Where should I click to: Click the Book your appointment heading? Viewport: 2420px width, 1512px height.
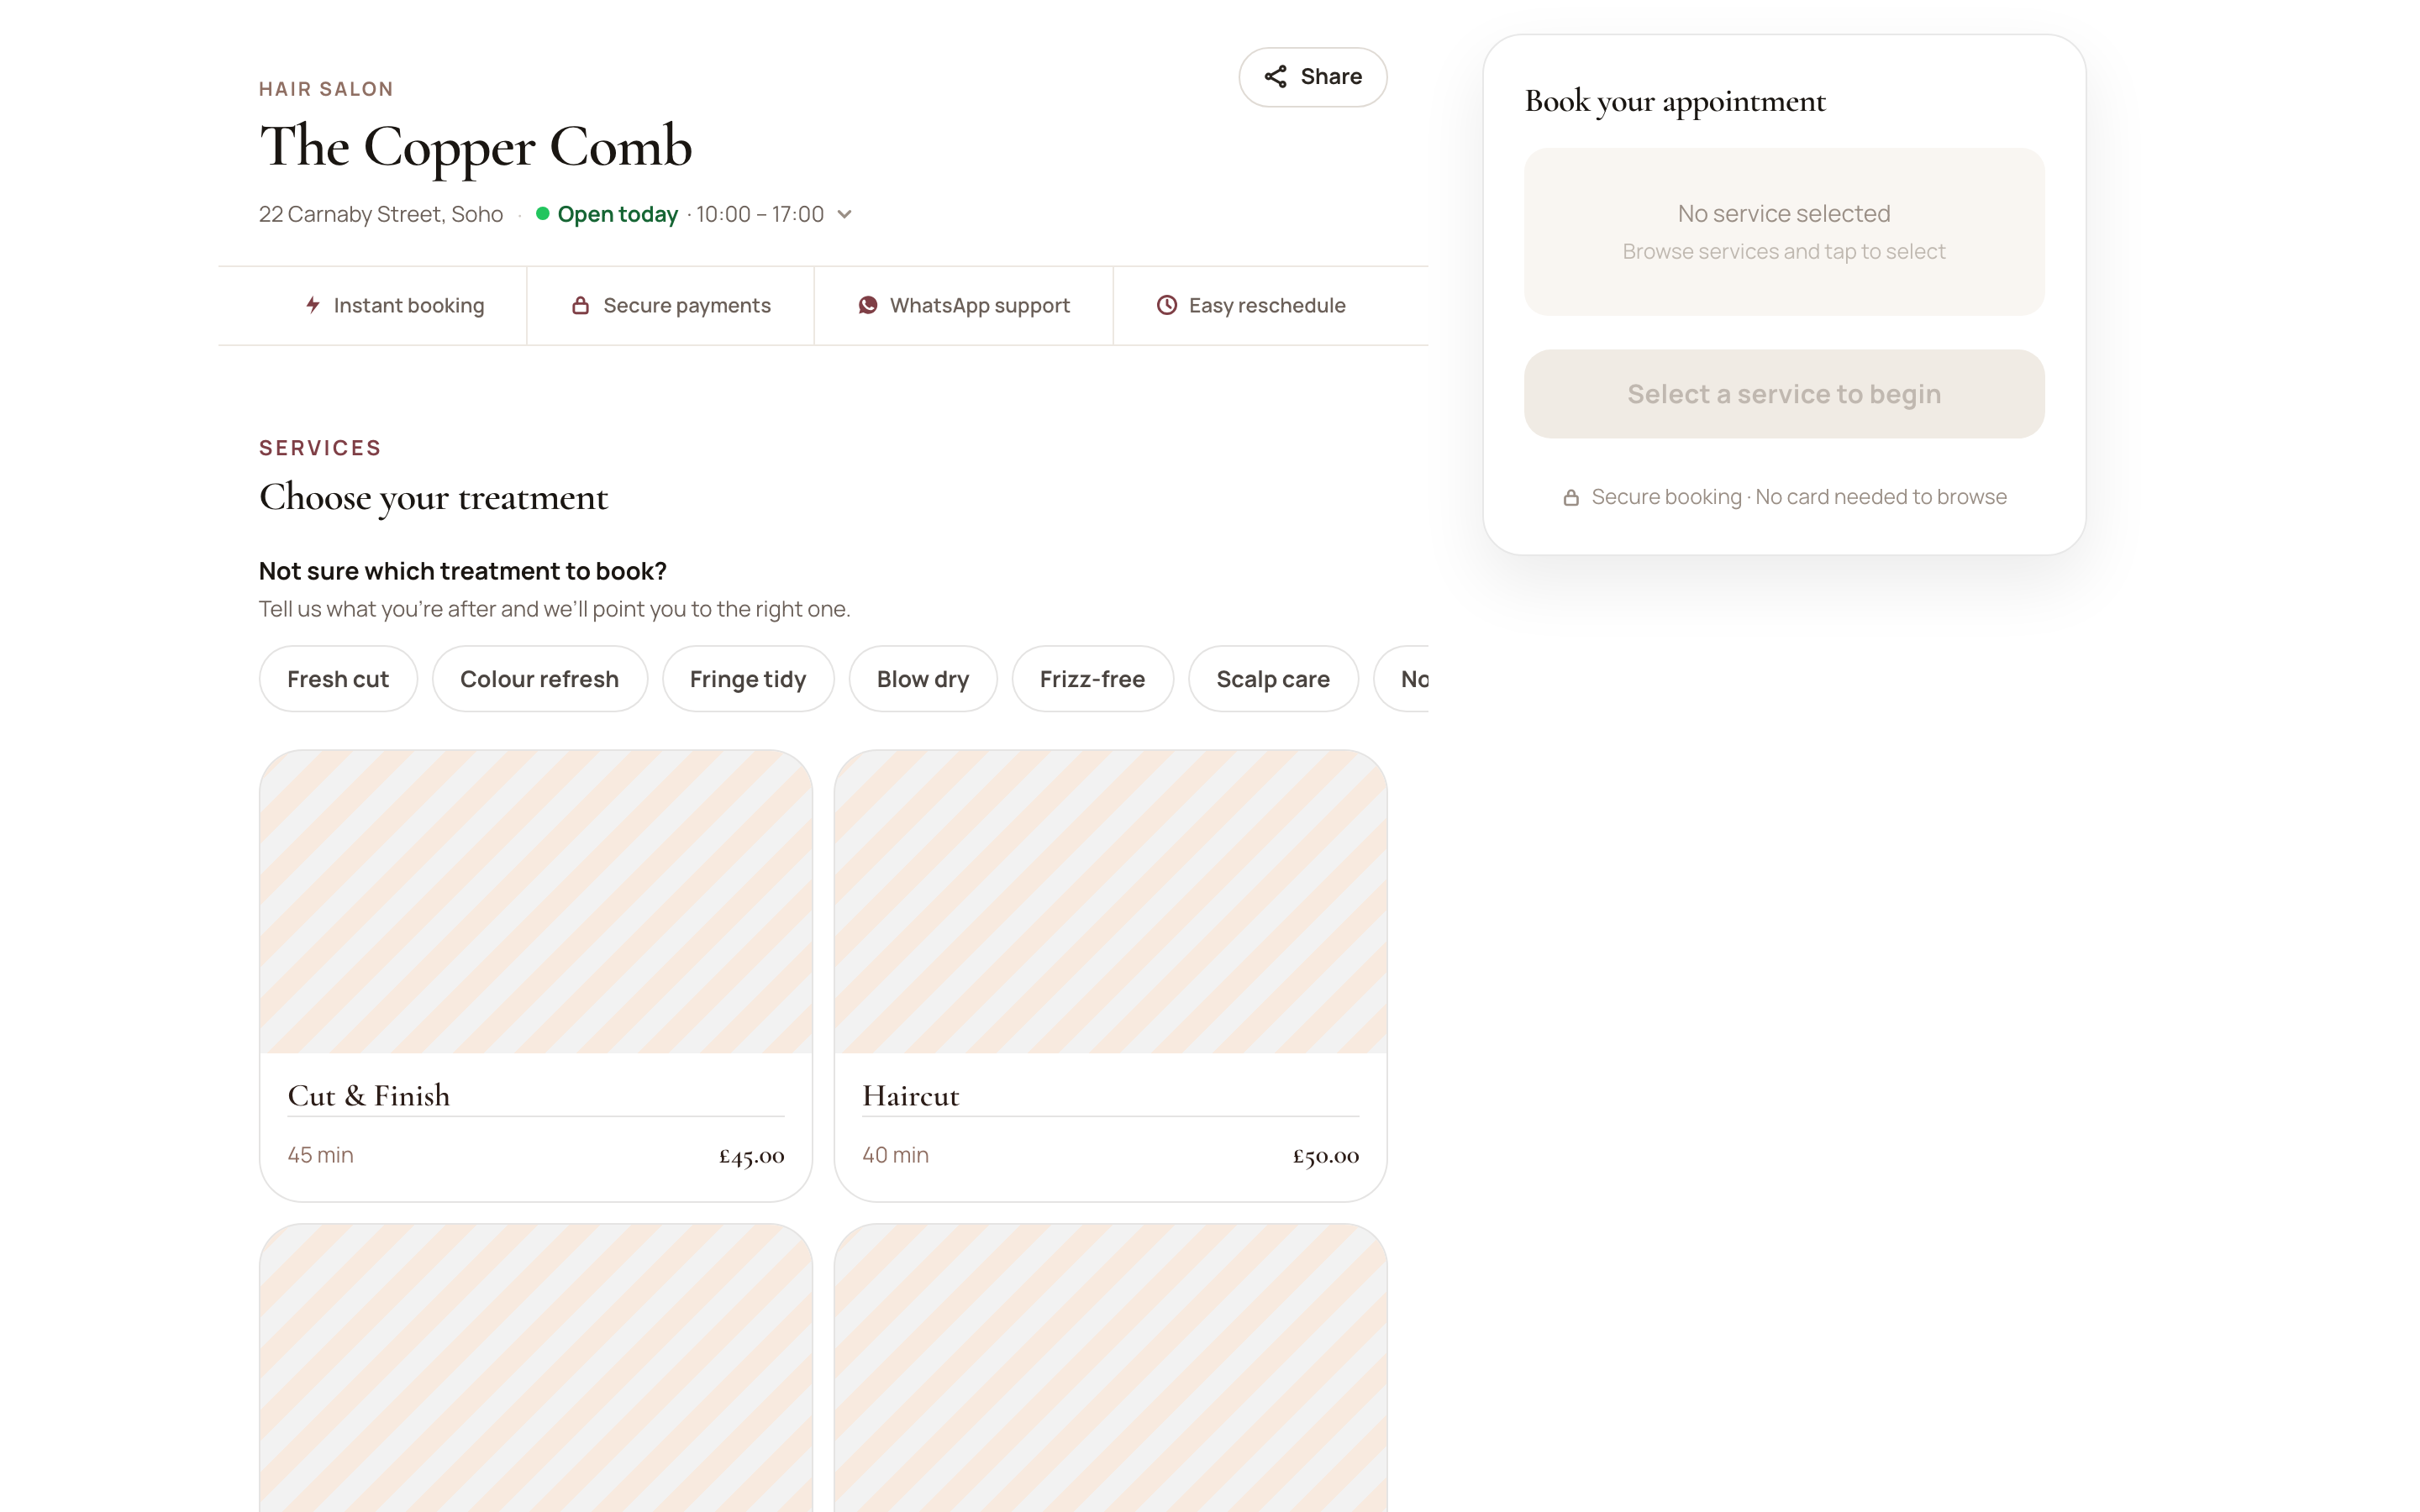click(1675, 101)
